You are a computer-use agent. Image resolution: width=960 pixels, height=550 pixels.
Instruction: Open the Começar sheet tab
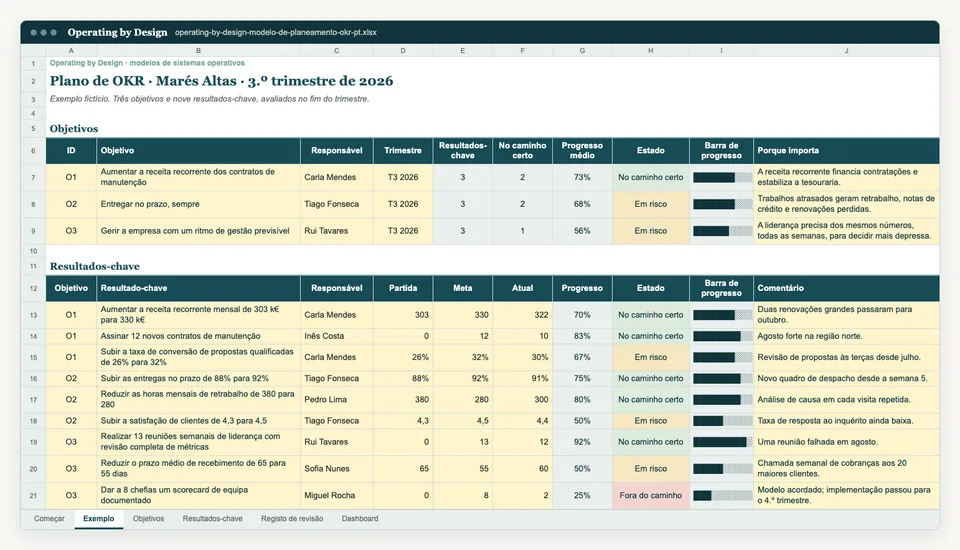pyautogui.click(x=49, y=519)
